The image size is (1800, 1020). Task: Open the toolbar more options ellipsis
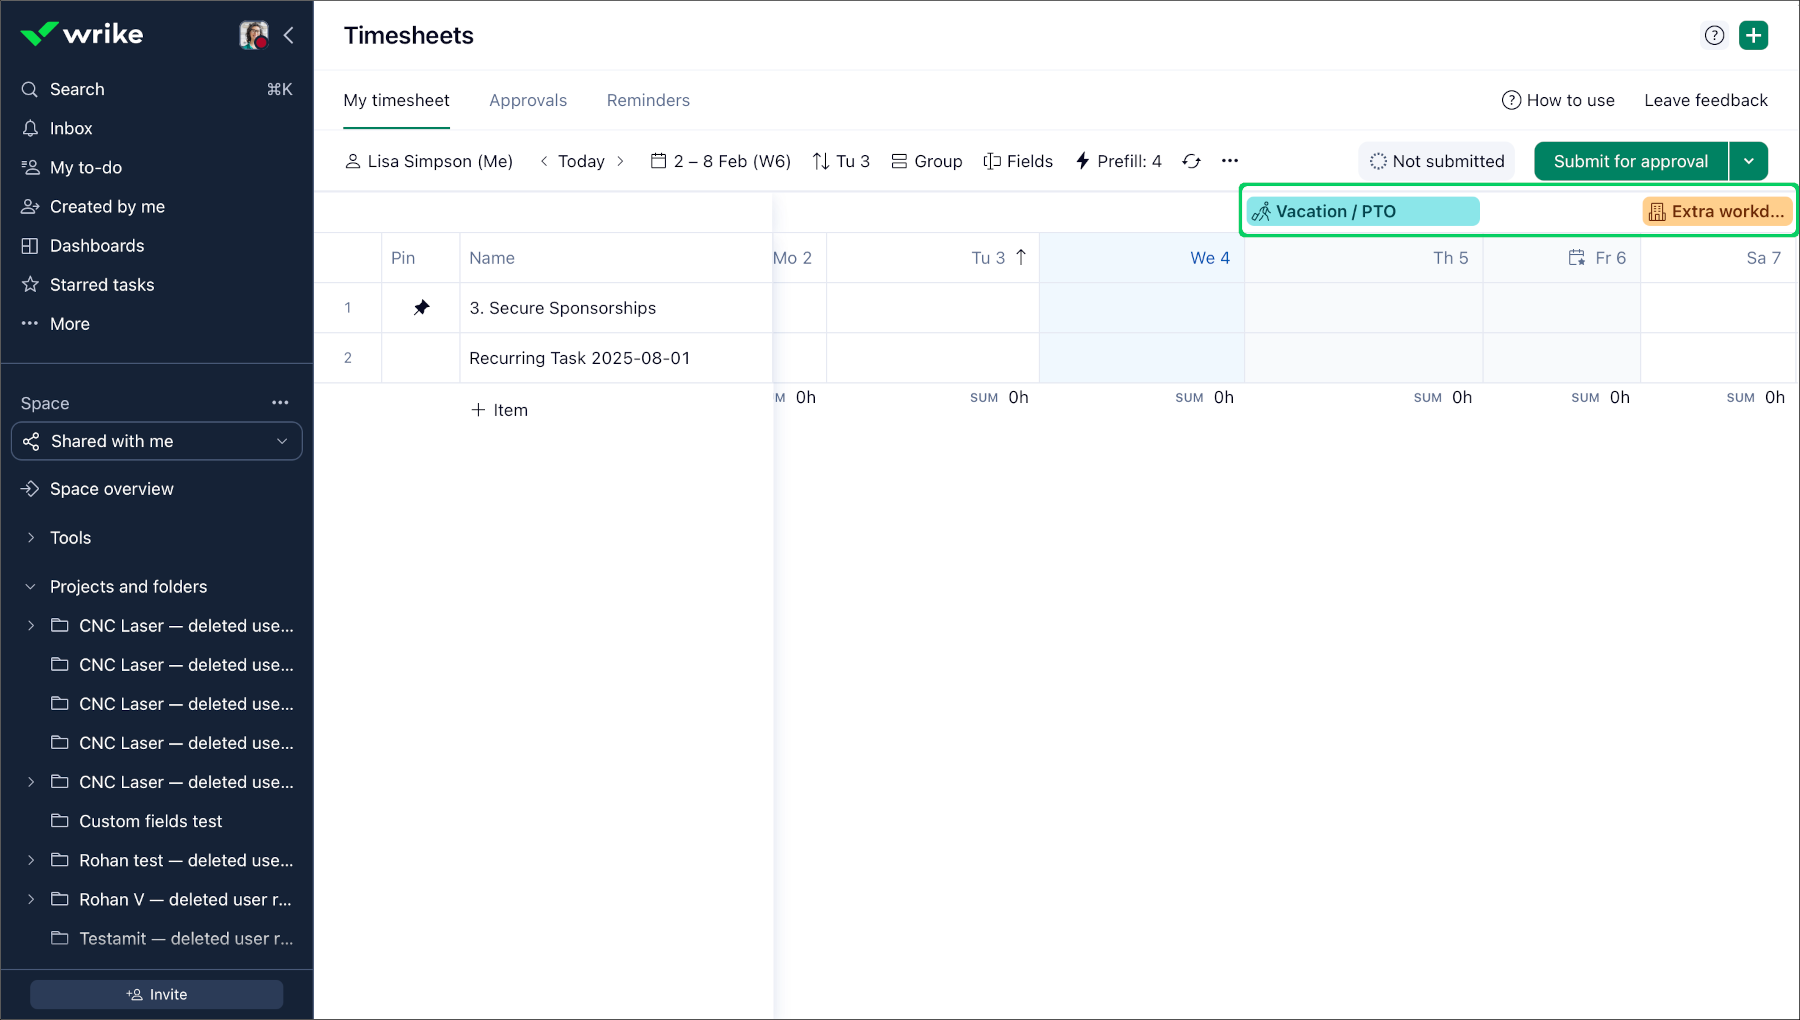(x=1230, y=161)
